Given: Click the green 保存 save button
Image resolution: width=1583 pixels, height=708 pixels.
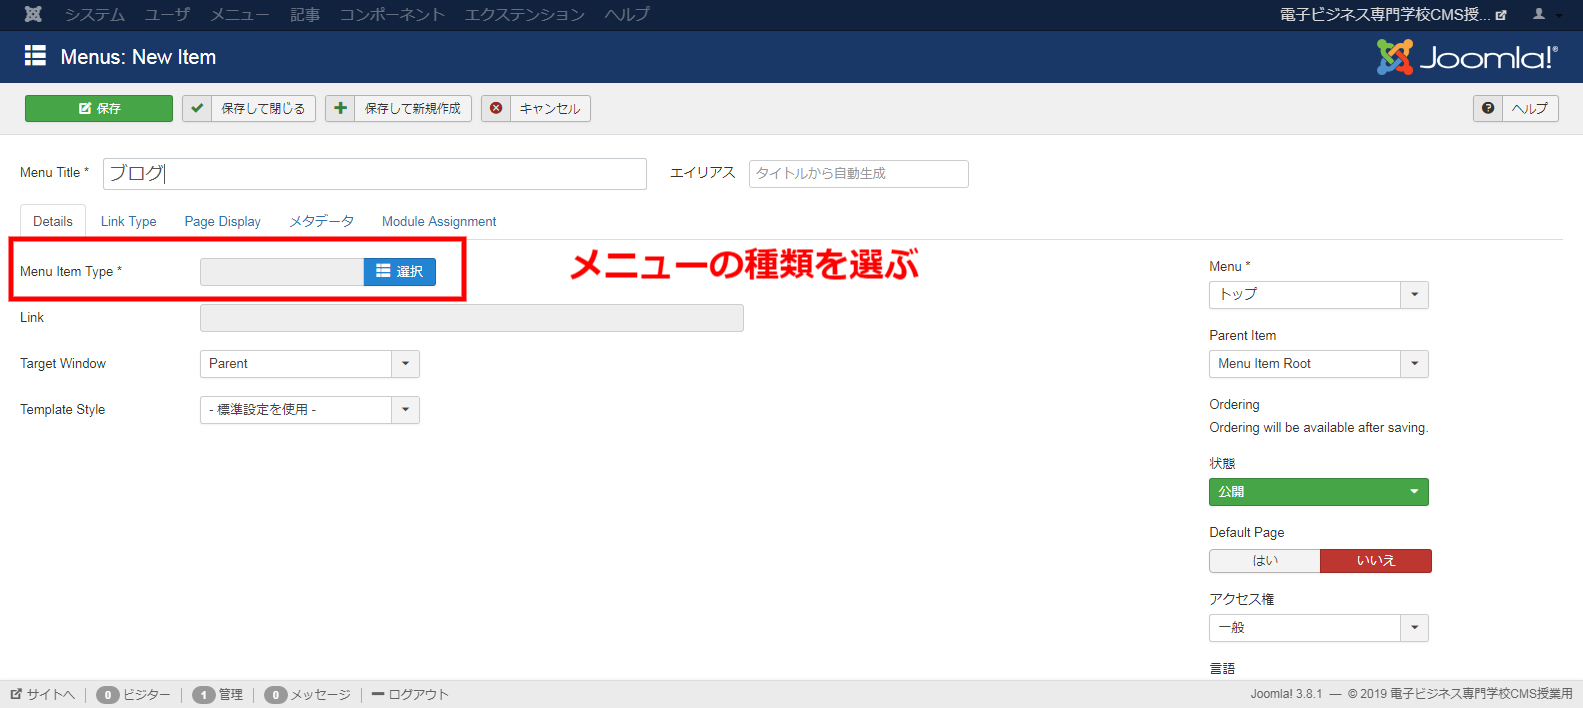Looking at the screenshot, I should click(x=99, y=108).
